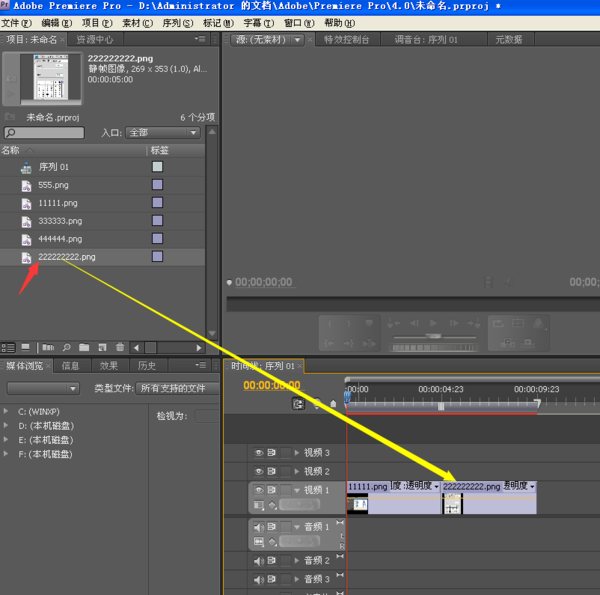Select 333333.png in the project list
This screenshot has height=595, width=600.
(x=60, y=221)
